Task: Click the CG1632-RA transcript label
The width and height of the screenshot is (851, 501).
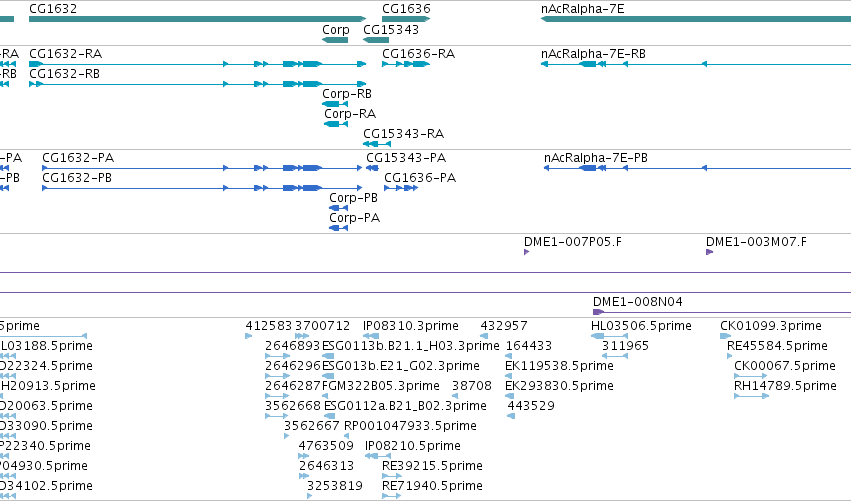Action: point(66,54)
